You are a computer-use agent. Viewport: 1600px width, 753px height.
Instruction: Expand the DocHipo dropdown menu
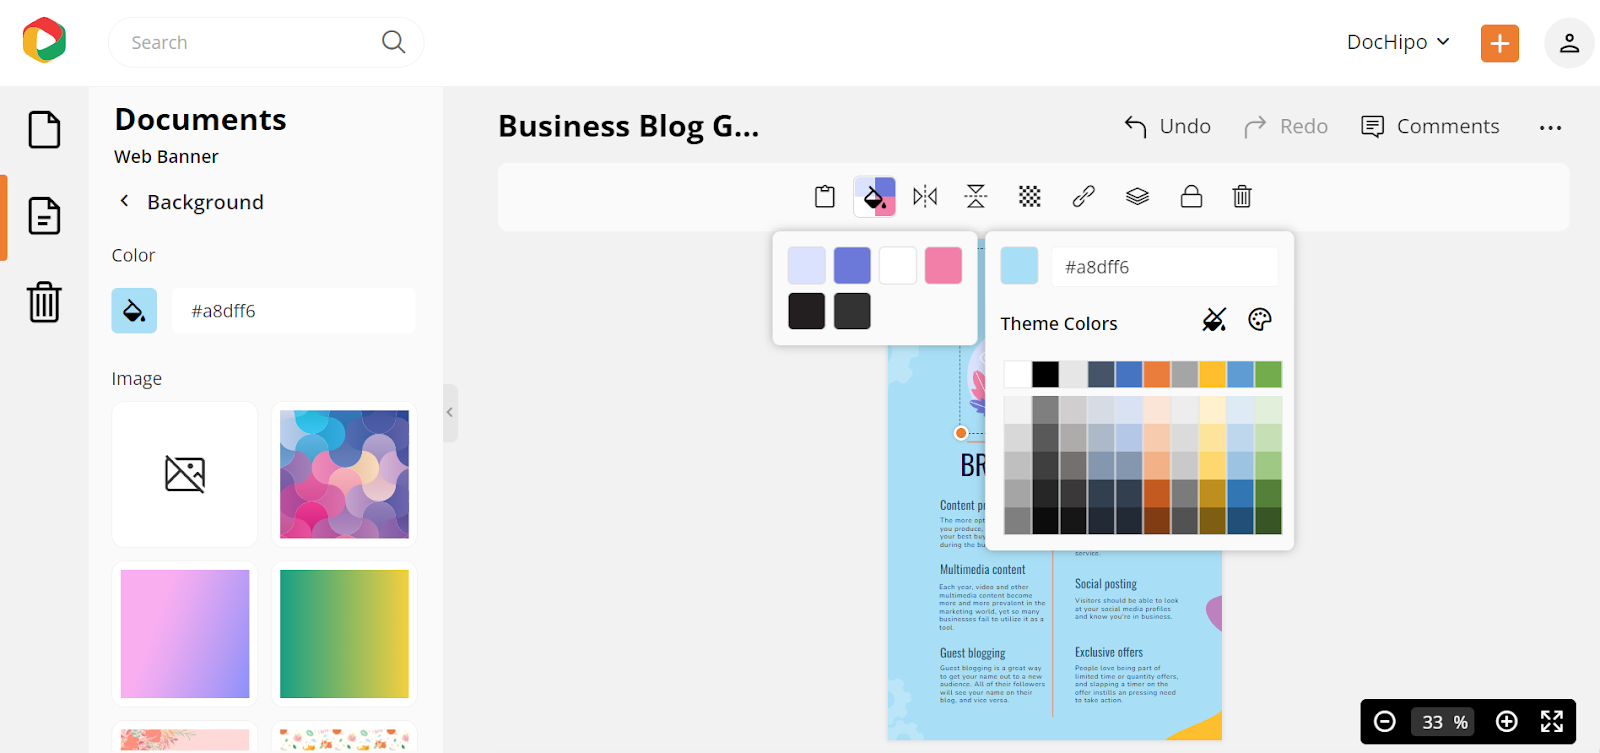(1398, 42)
